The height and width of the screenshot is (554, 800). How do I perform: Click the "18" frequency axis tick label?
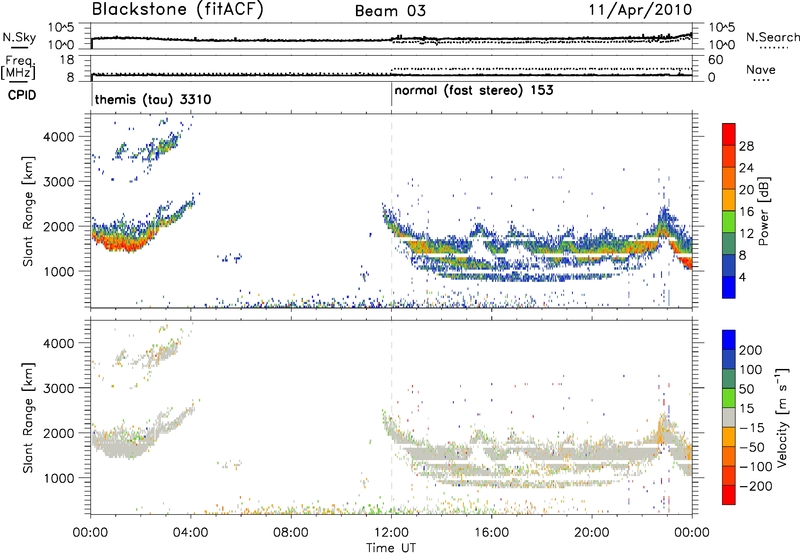(x=67, y=60)
